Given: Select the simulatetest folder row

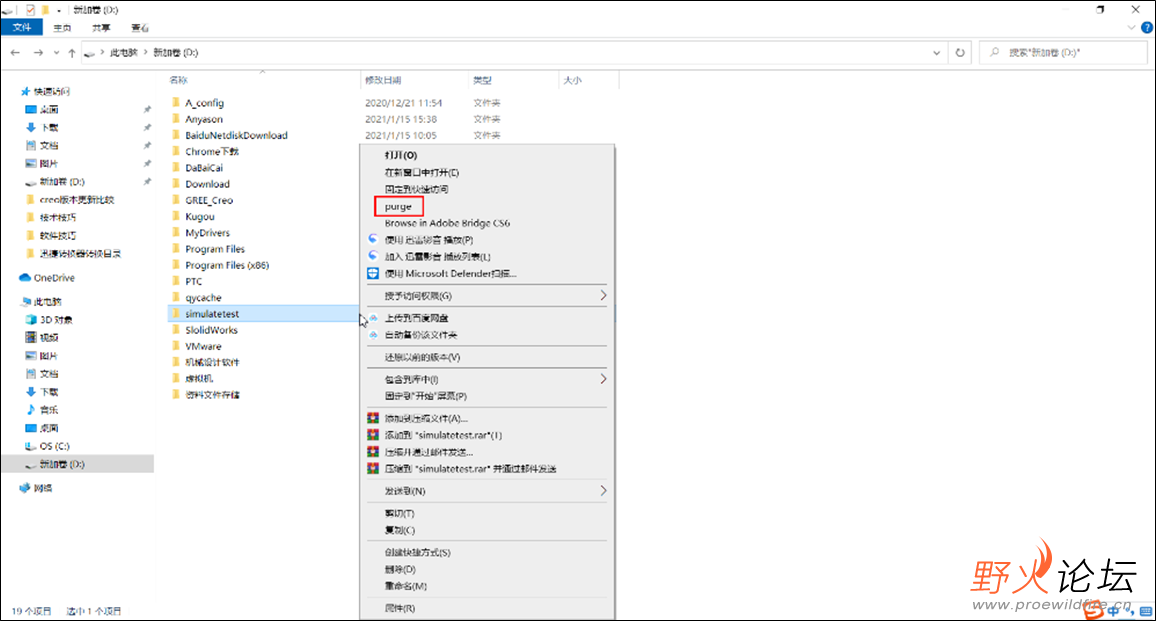Looking at the screenshot, I should coord(263,314).
